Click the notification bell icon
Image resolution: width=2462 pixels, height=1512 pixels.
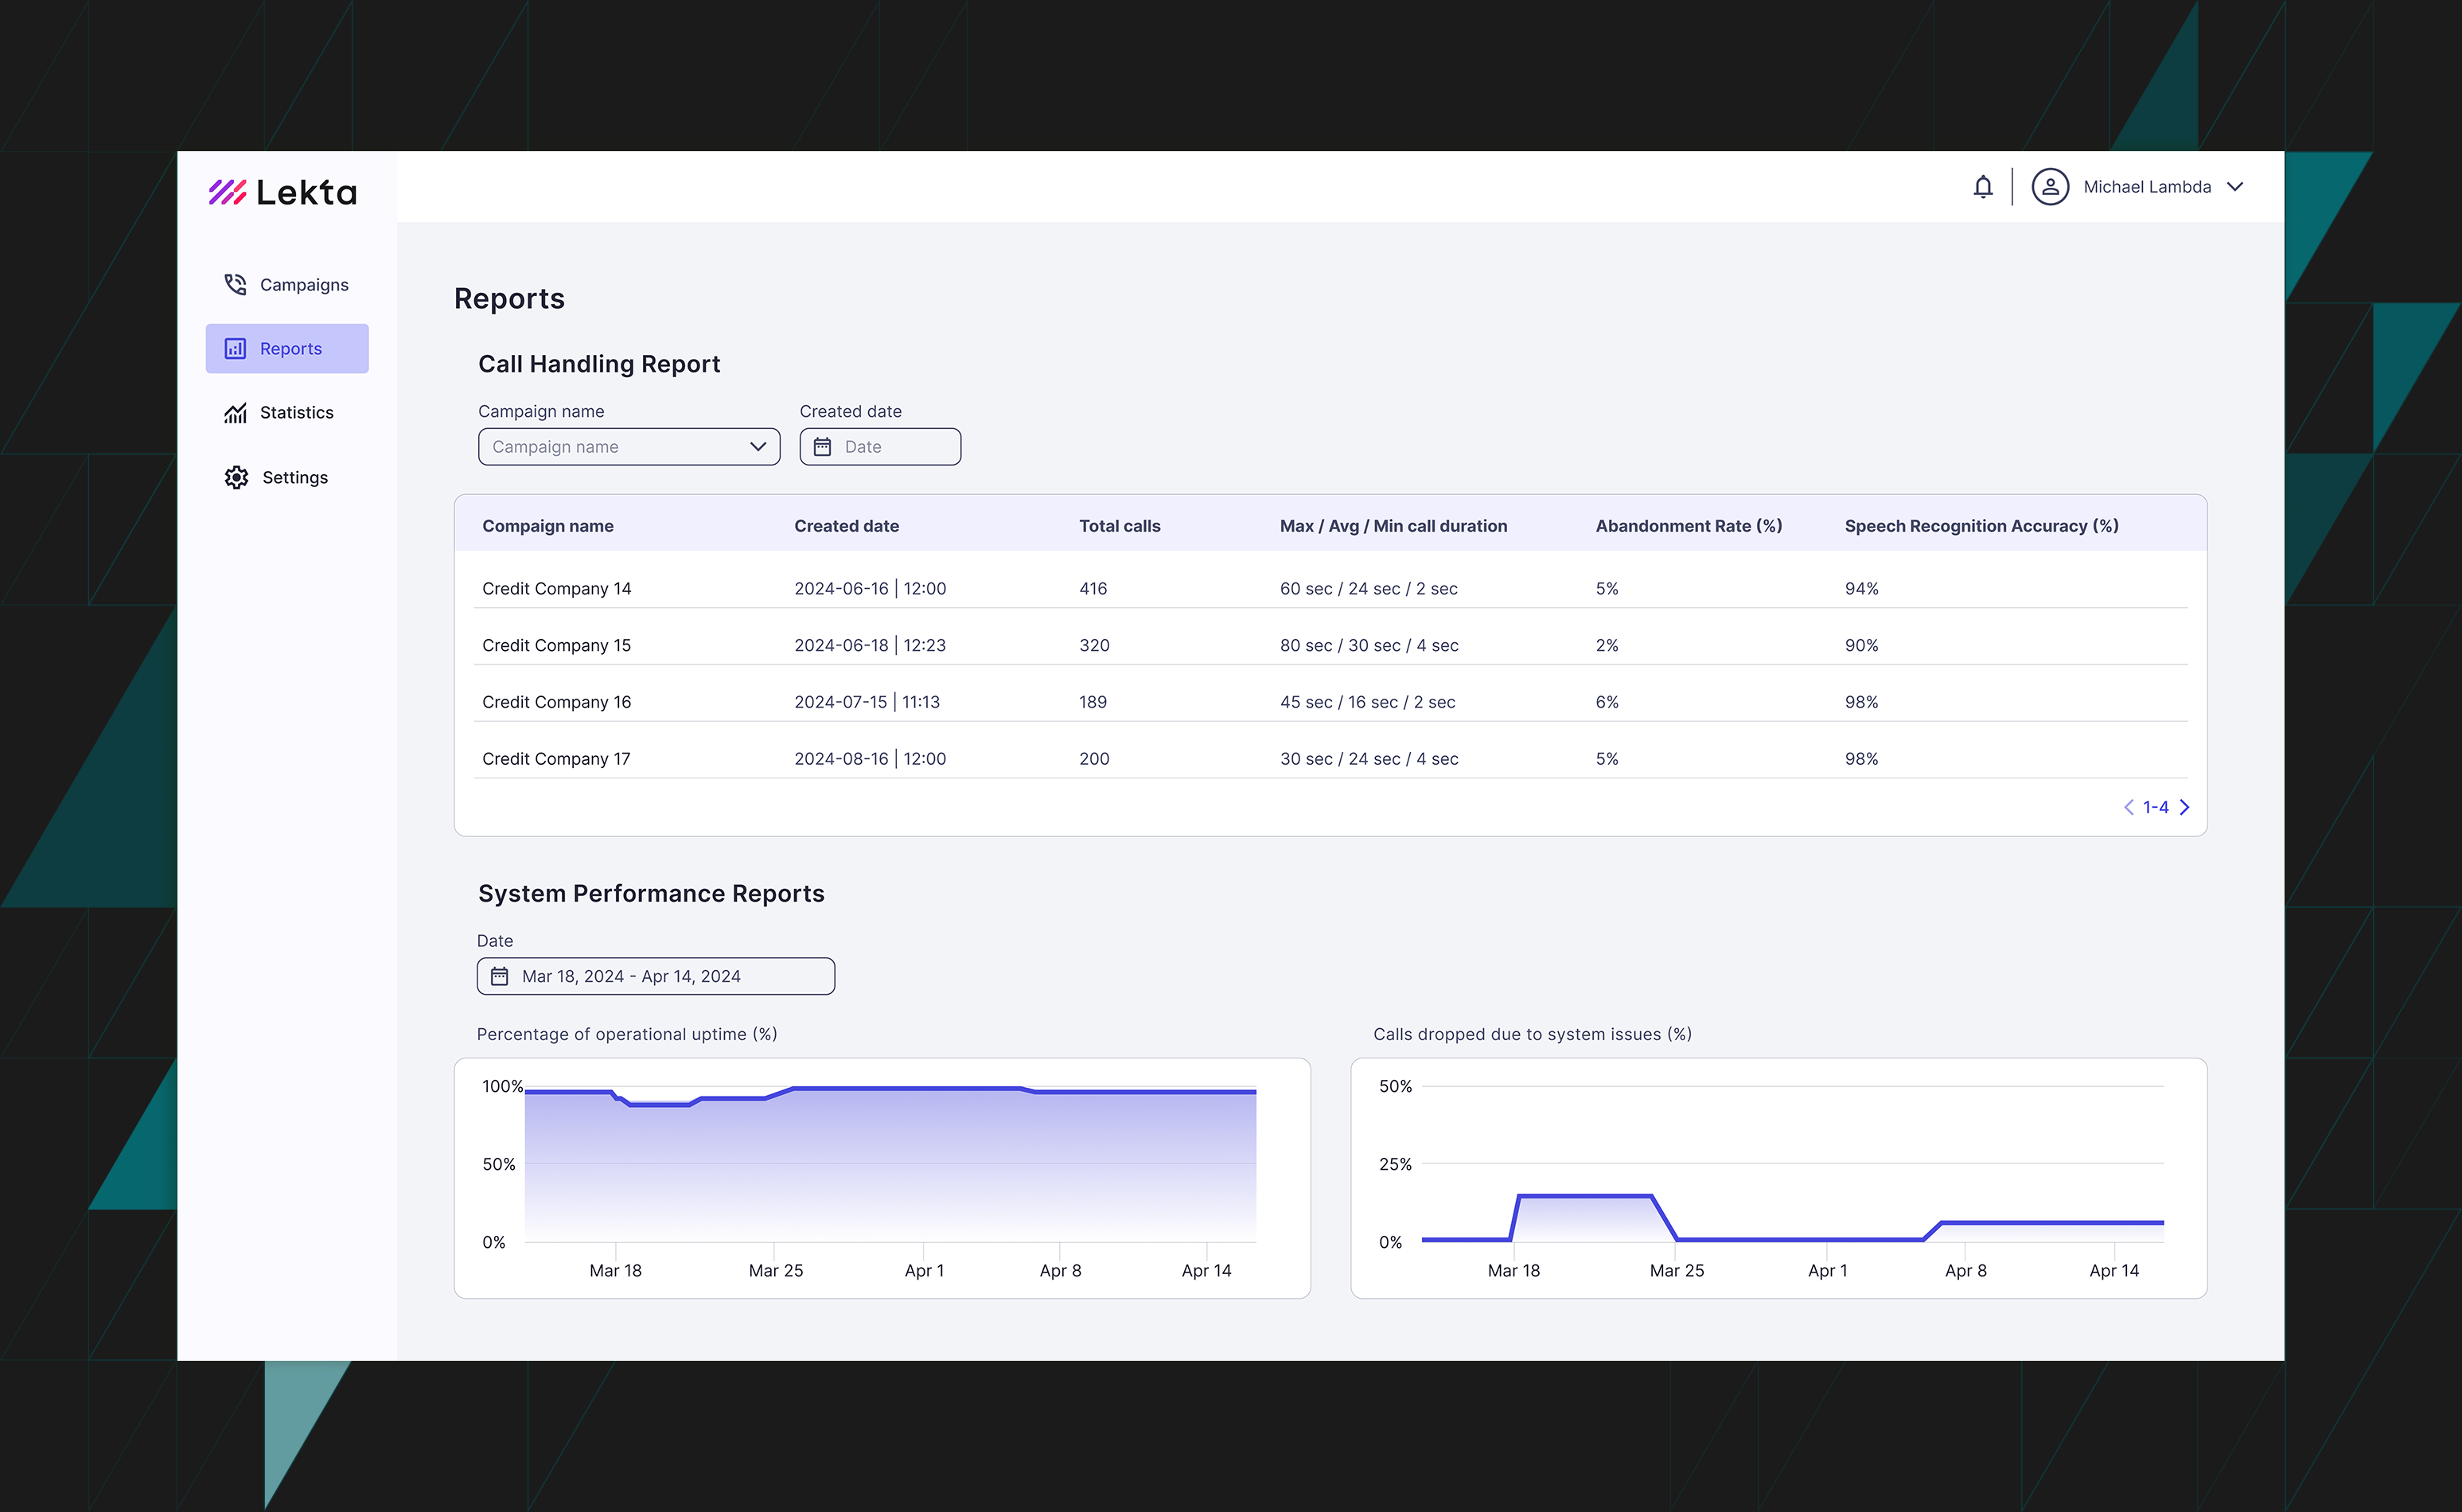pyautogui.click(x=1982, y=187)
